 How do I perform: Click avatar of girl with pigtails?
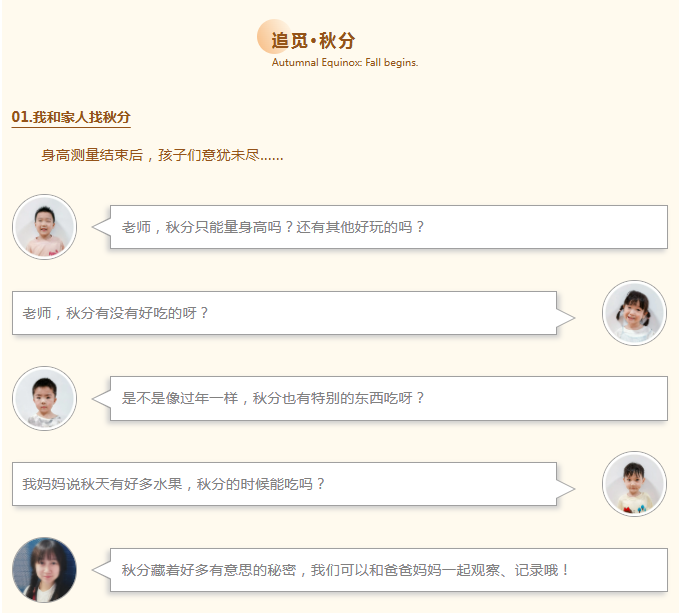pyautogui.click(x=634, y=313)
